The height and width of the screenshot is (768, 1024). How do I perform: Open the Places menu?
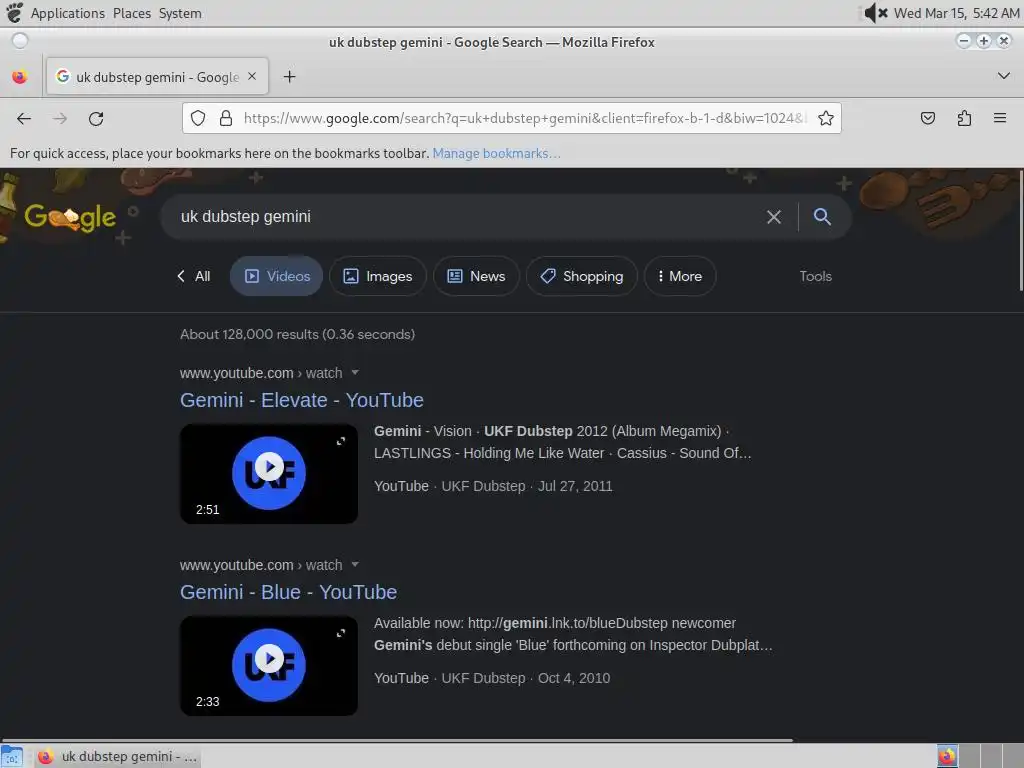coord(131,13)
